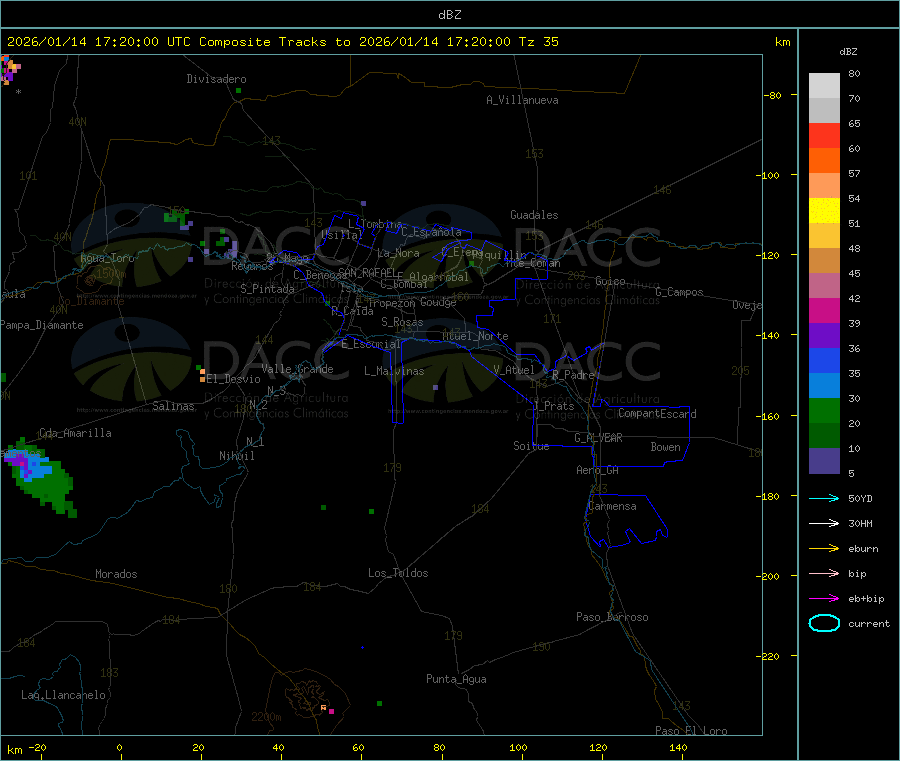Click the Nihuil map label
This screenshot has width=900, height=761.
pyautogui.click(x=236, y=456)
